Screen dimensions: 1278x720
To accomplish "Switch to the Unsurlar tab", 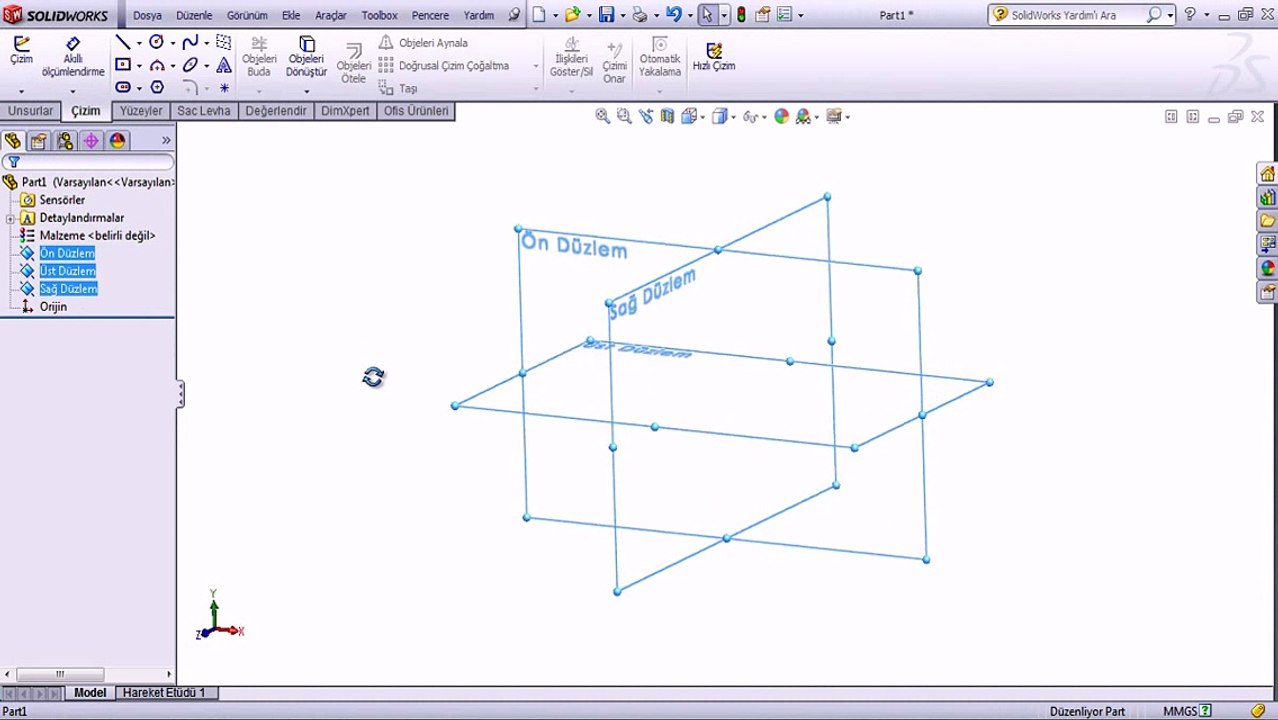I will point(30,111).
